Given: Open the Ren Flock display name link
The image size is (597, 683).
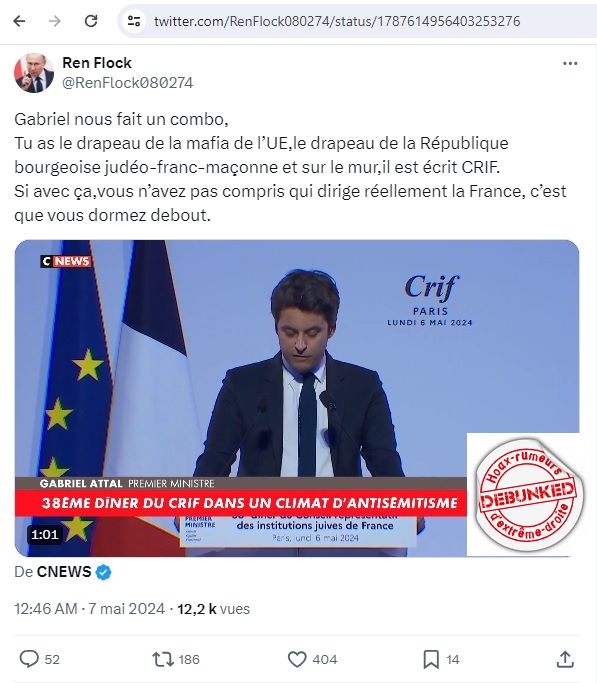Looking at the screenshot, I should (97, 63).
